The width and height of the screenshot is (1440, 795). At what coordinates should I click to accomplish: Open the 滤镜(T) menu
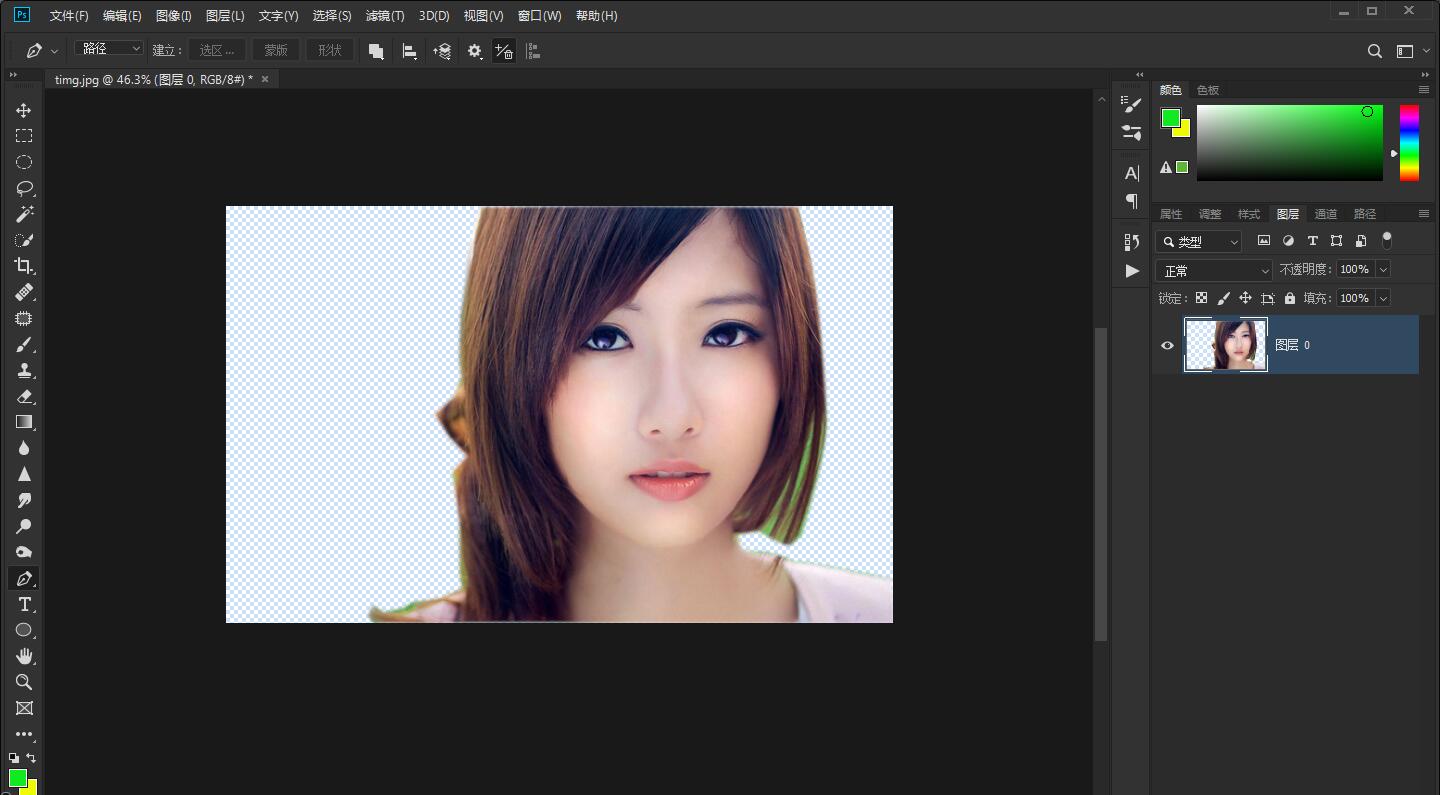(385, 16)
